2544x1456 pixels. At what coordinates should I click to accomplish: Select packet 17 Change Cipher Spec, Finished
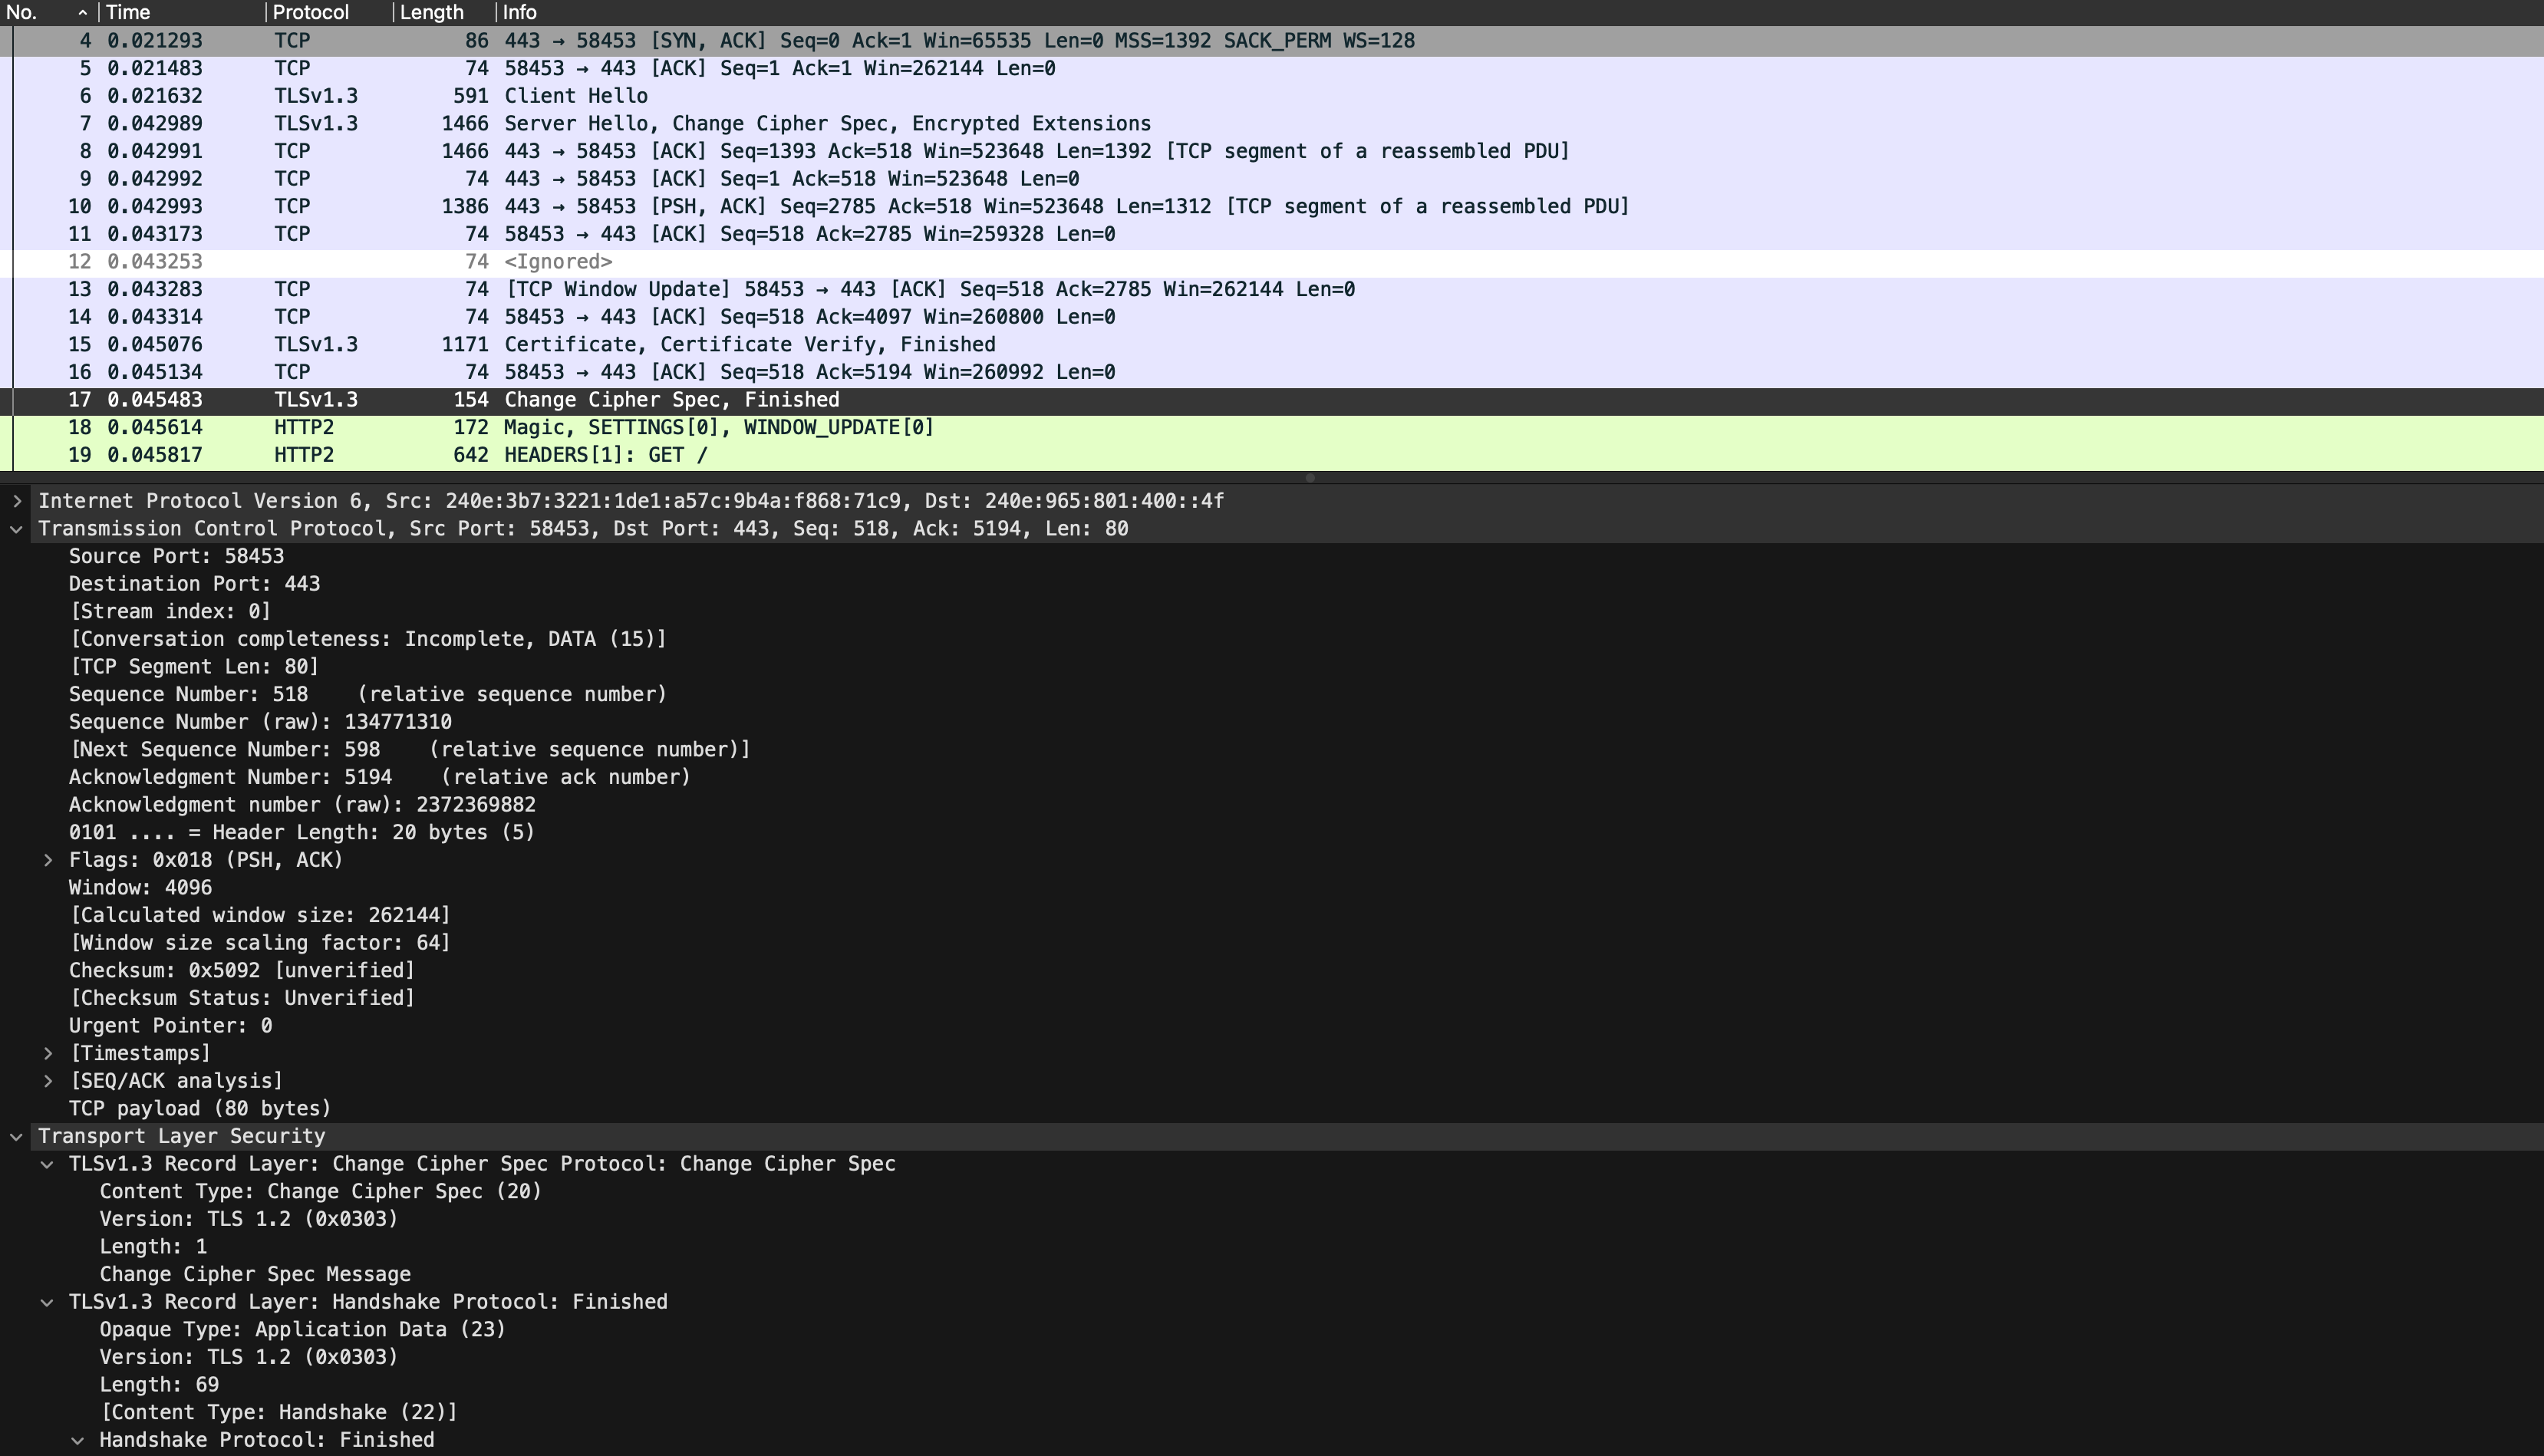(1272, 400)
